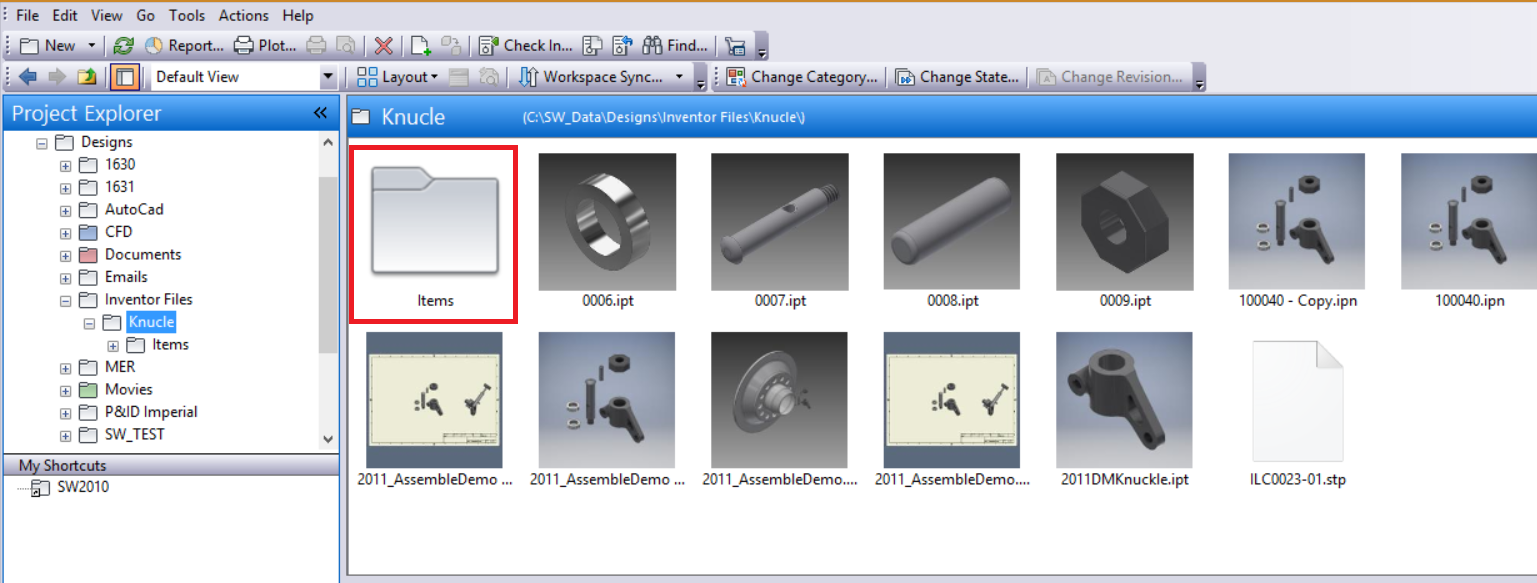The width and height of the screenshot is (1537, 583).
Task: Open the Default View combo box
Action: pos(245,76)
